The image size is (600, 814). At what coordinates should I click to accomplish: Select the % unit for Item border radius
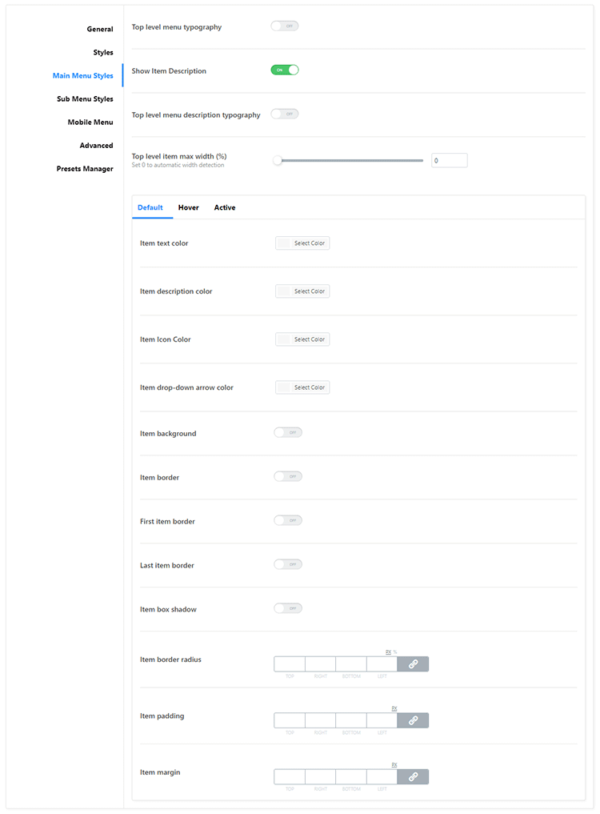[x=395, y=652]
